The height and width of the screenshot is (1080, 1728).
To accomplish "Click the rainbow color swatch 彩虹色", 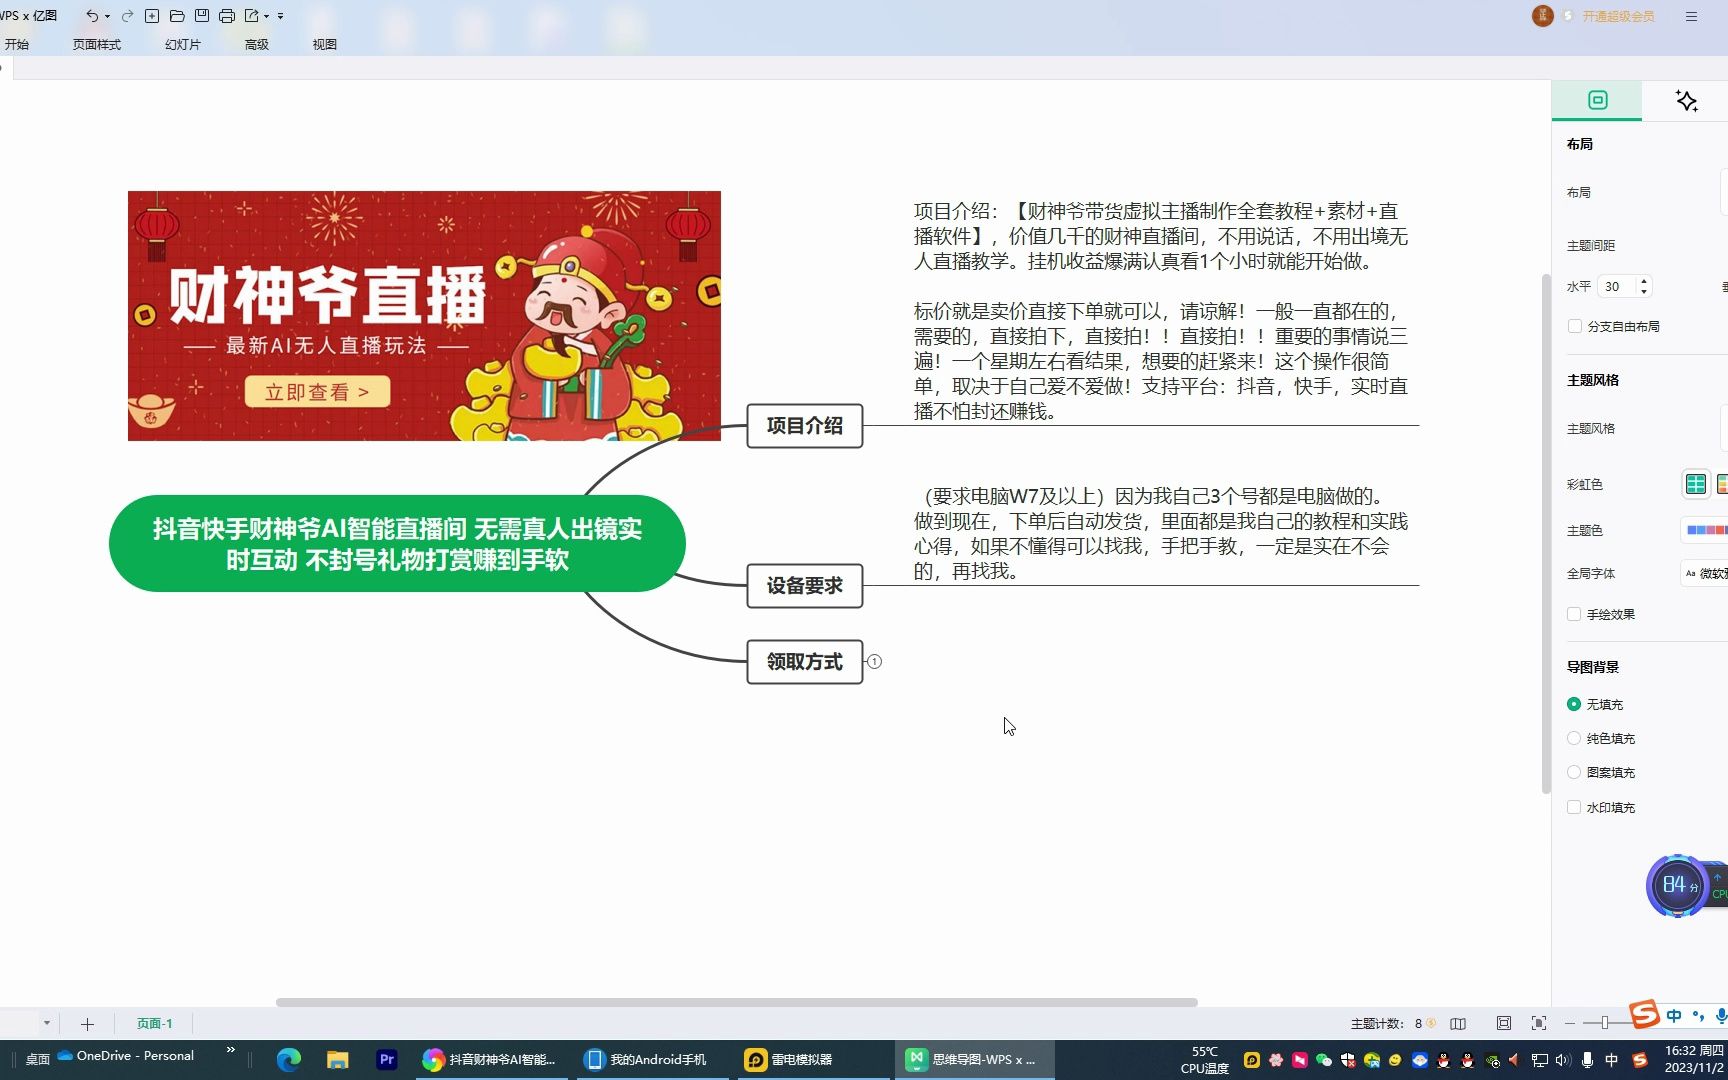I will coord(1695,483).
